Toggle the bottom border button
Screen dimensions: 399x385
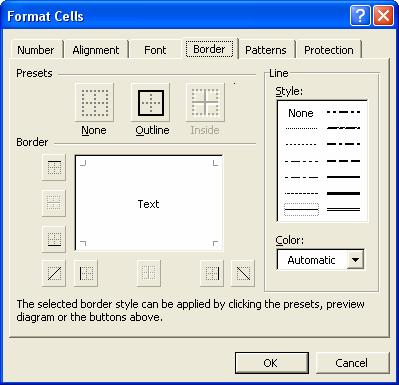coord(54,239)
